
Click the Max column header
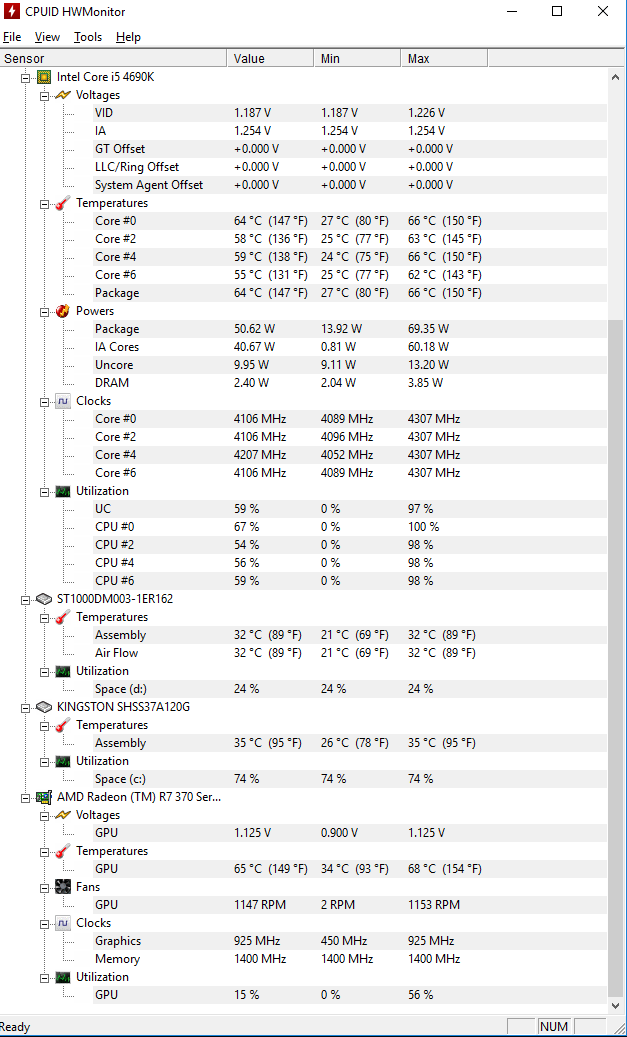click(444, 58)
